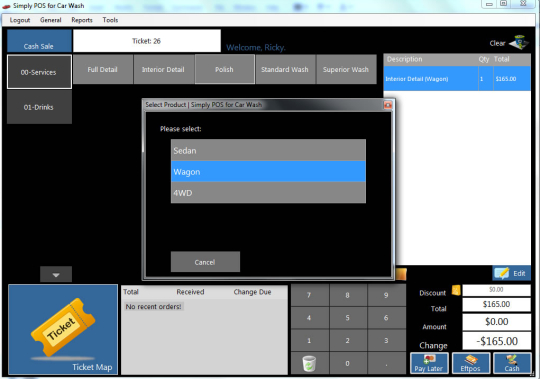Choose the Standard Wash service
540x379 pixels.
click(285, 69)
